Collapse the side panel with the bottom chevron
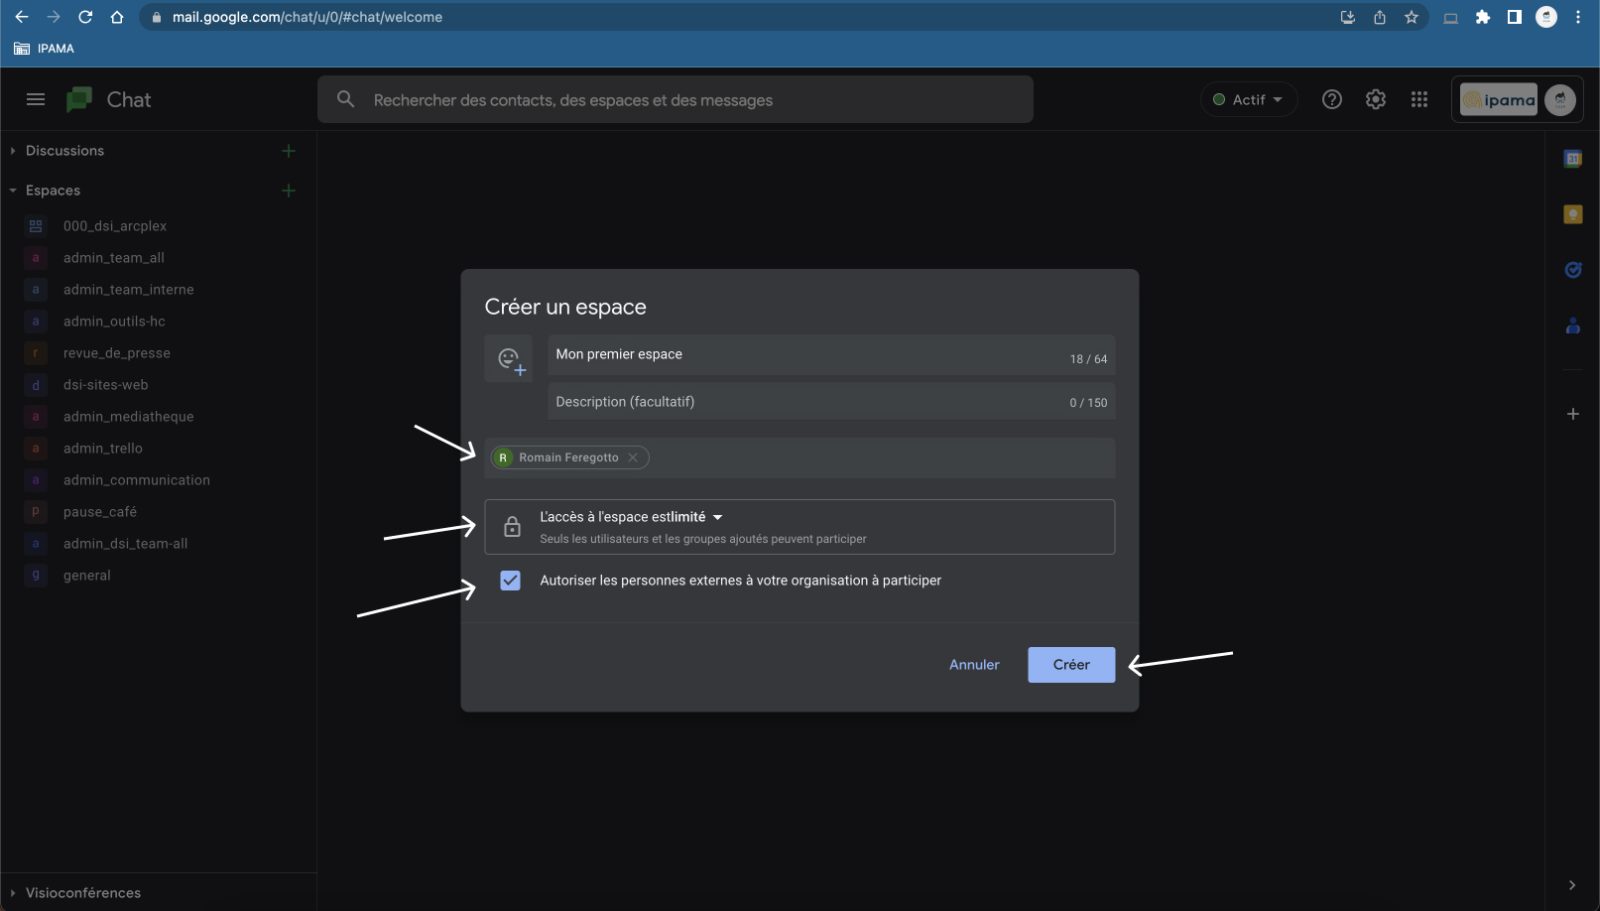The width and height of the screenshot is (1600, 911). (1572, 885)
